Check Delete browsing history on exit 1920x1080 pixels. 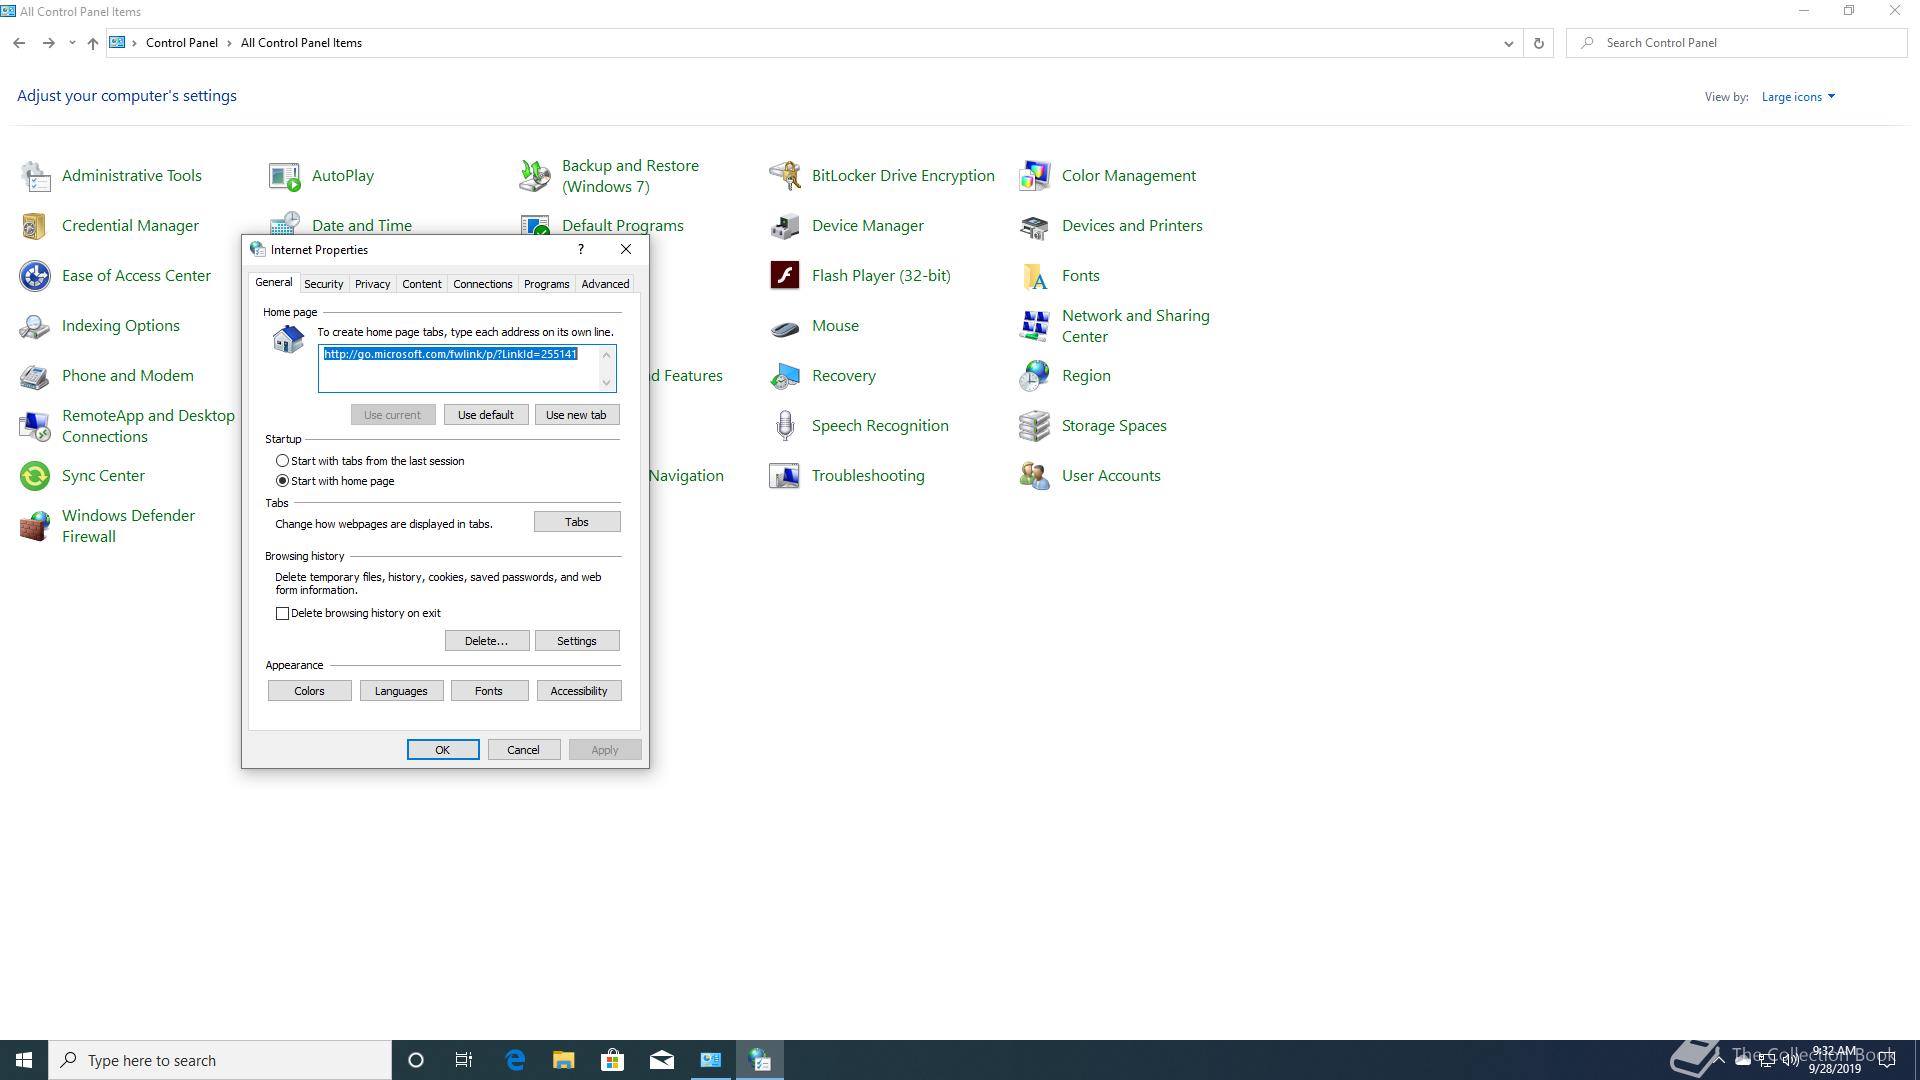point(283,613)
